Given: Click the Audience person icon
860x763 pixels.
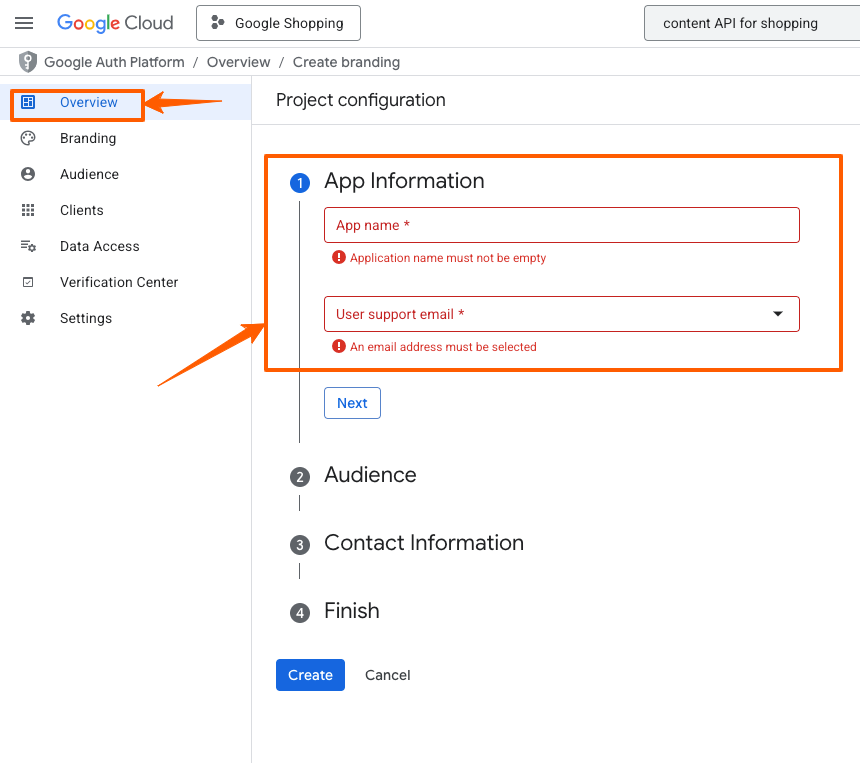Looking at the screenshot, I should (x=28, y=174).
